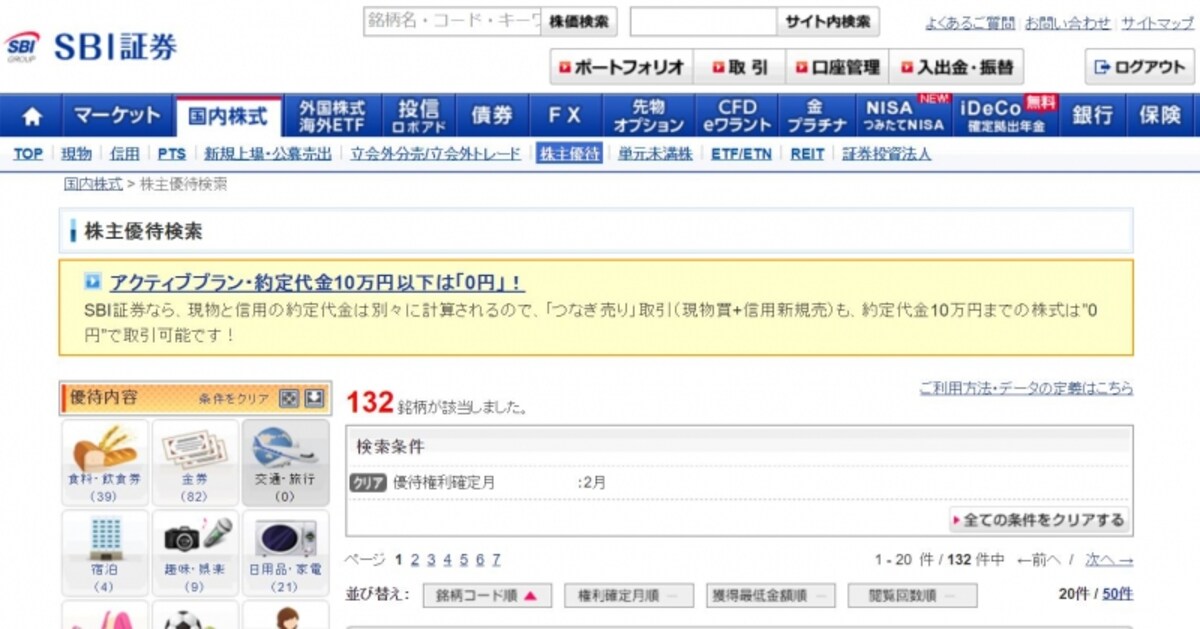
Task: Open the サイトマップ link
Action: click(1157, 22)
